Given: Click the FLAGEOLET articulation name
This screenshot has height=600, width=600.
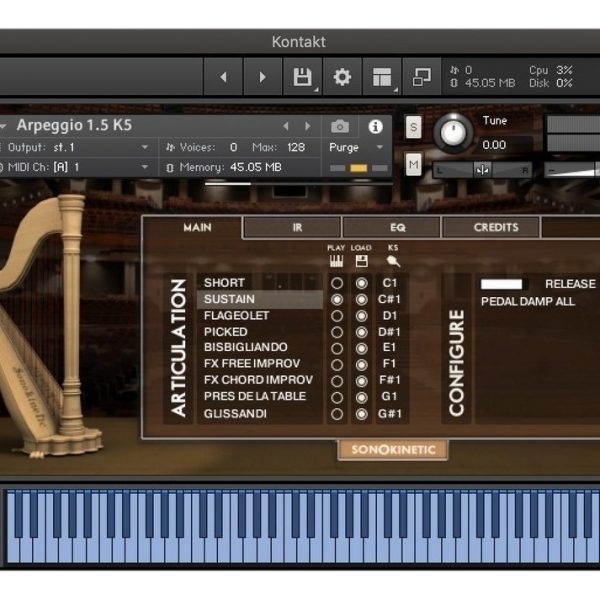Looking at the screenshot, I should tap(236, 316).
